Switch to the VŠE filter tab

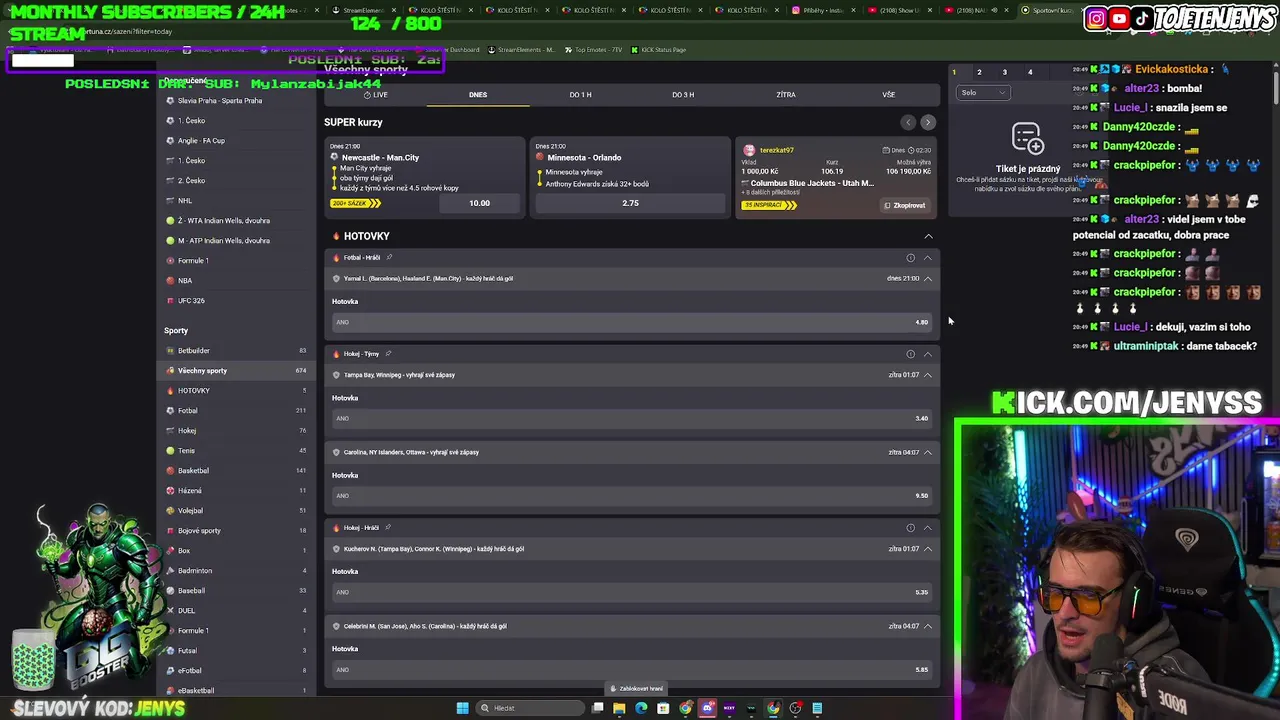click(888, 95)
